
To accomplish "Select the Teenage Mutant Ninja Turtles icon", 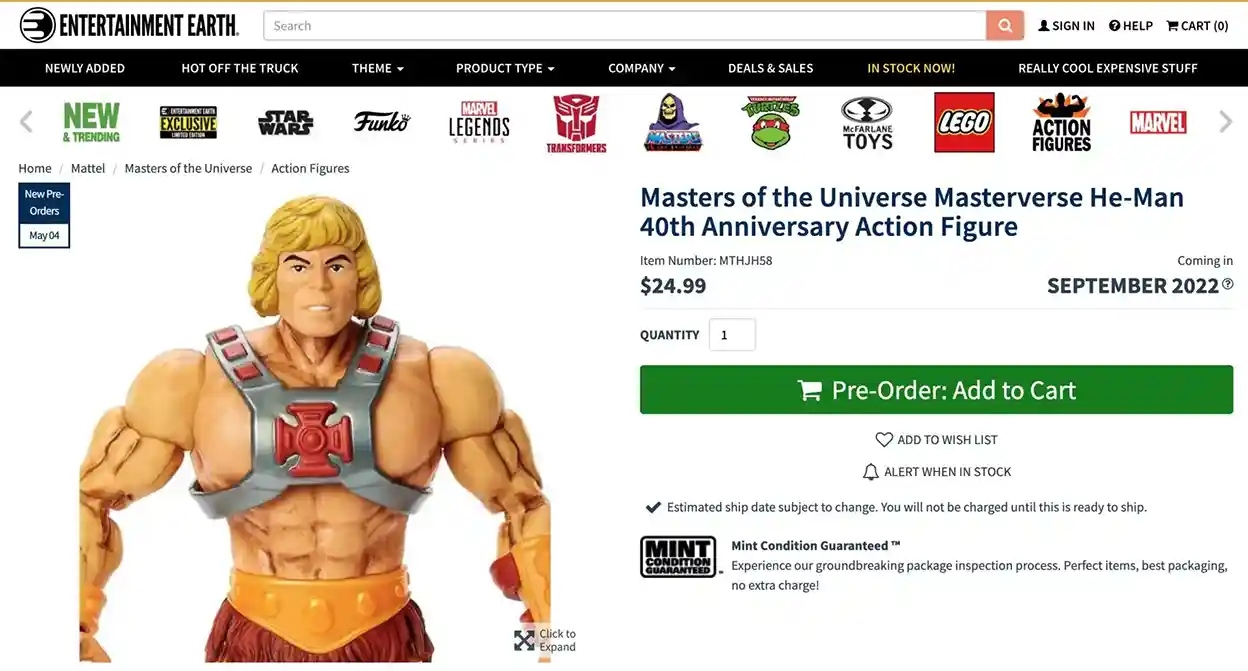I will click(770, 122).
